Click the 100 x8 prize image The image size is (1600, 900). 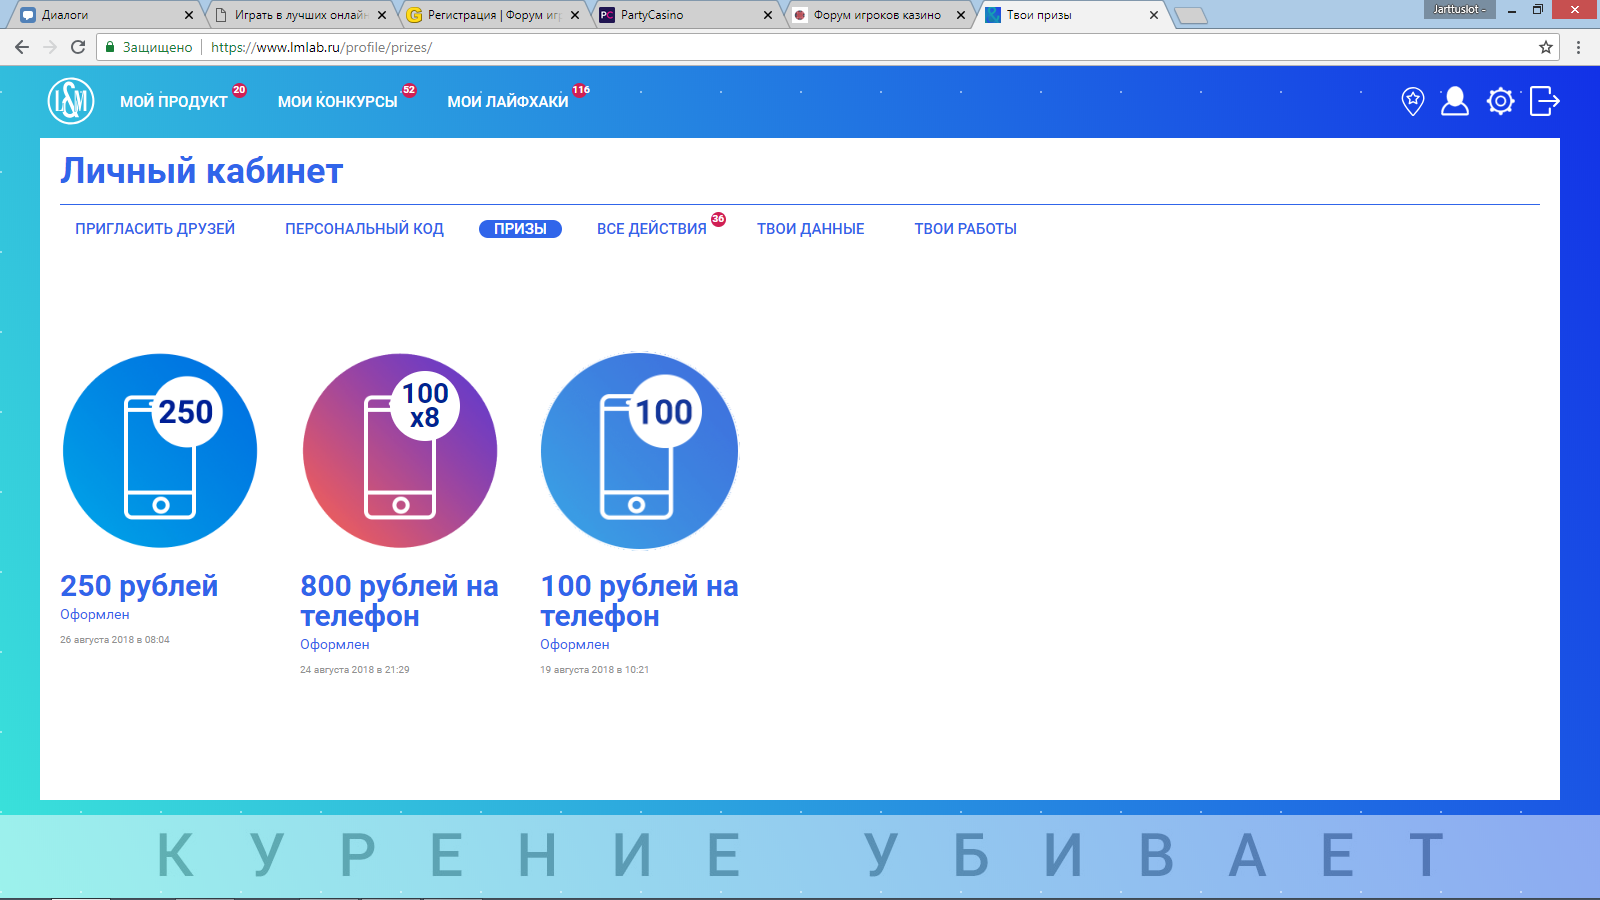(x=400, y=451)
